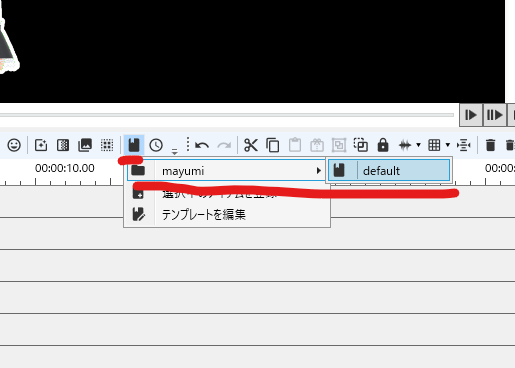Screen dimensions: 515x368
Task: Open dropdown arrow next to grid icon
Action: point(448,145)
